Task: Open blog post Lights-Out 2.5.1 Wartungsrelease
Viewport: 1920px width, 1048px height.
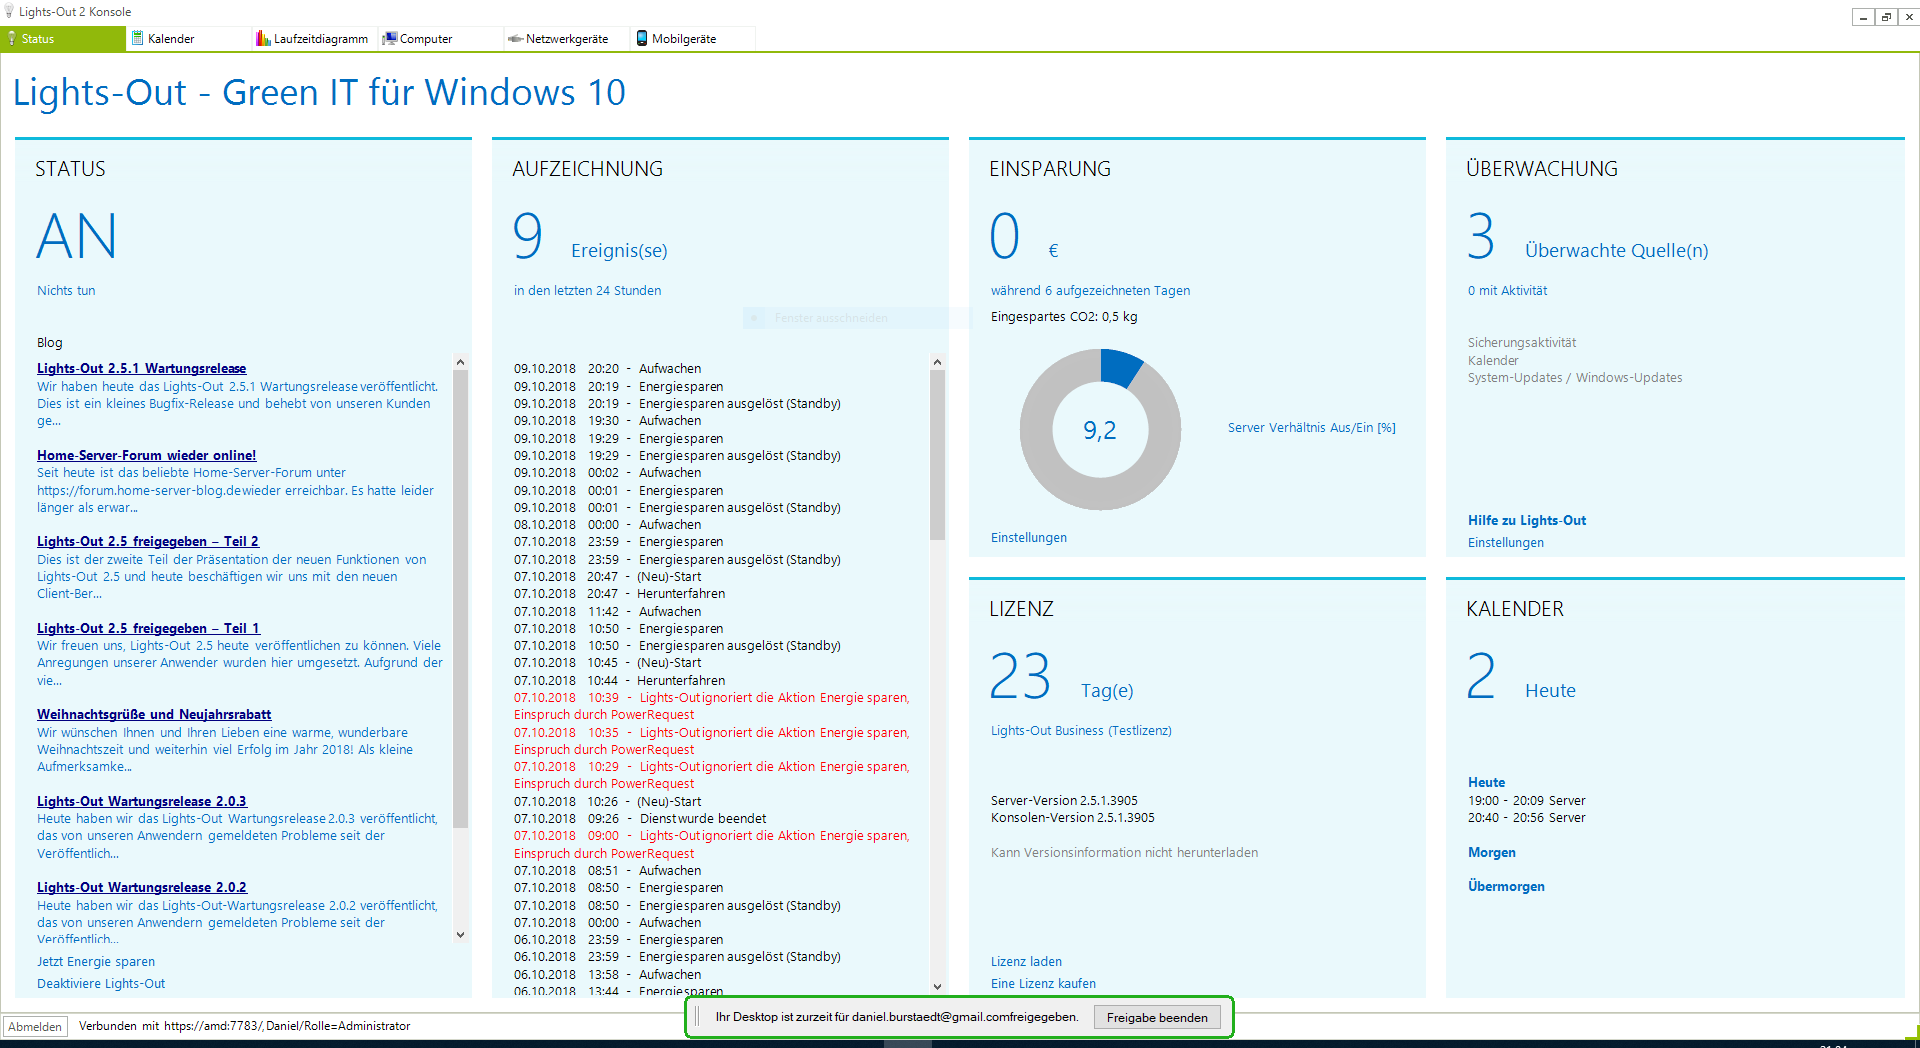Action: (x=141, y=368)
